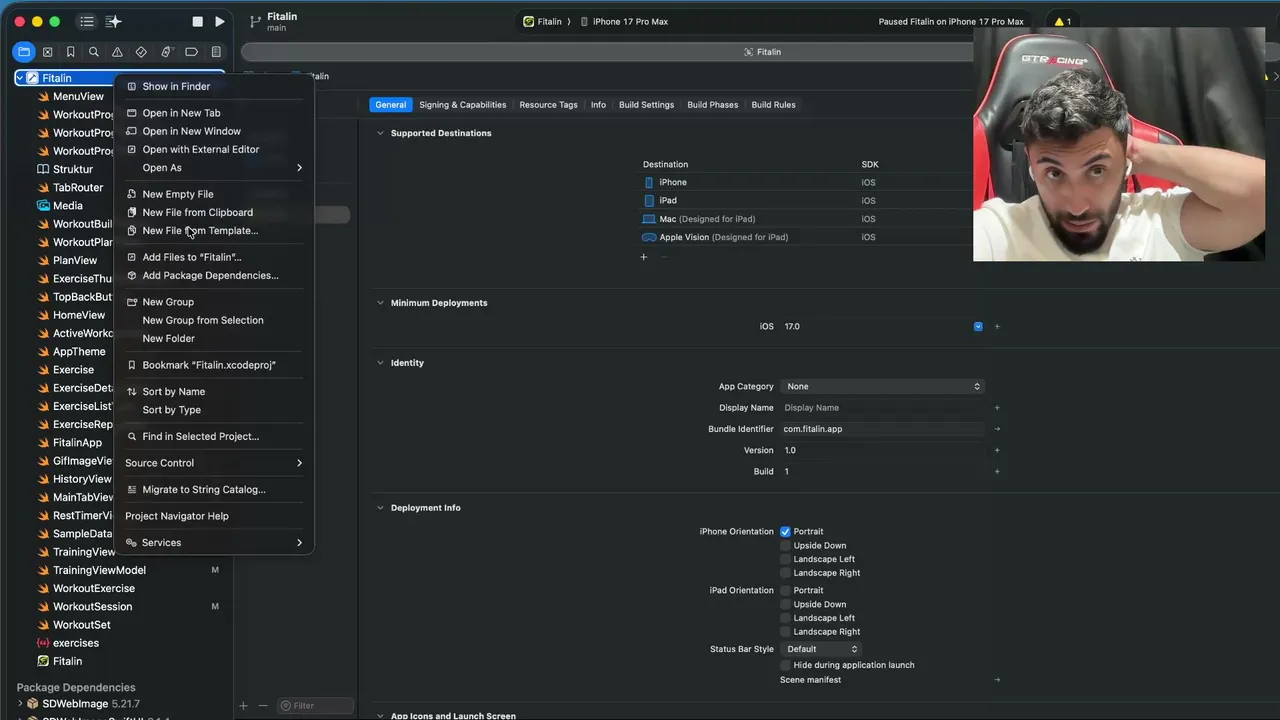
Task: Run the Fitalin scheme
Action: pyautogui.click(x=220, y=21)
